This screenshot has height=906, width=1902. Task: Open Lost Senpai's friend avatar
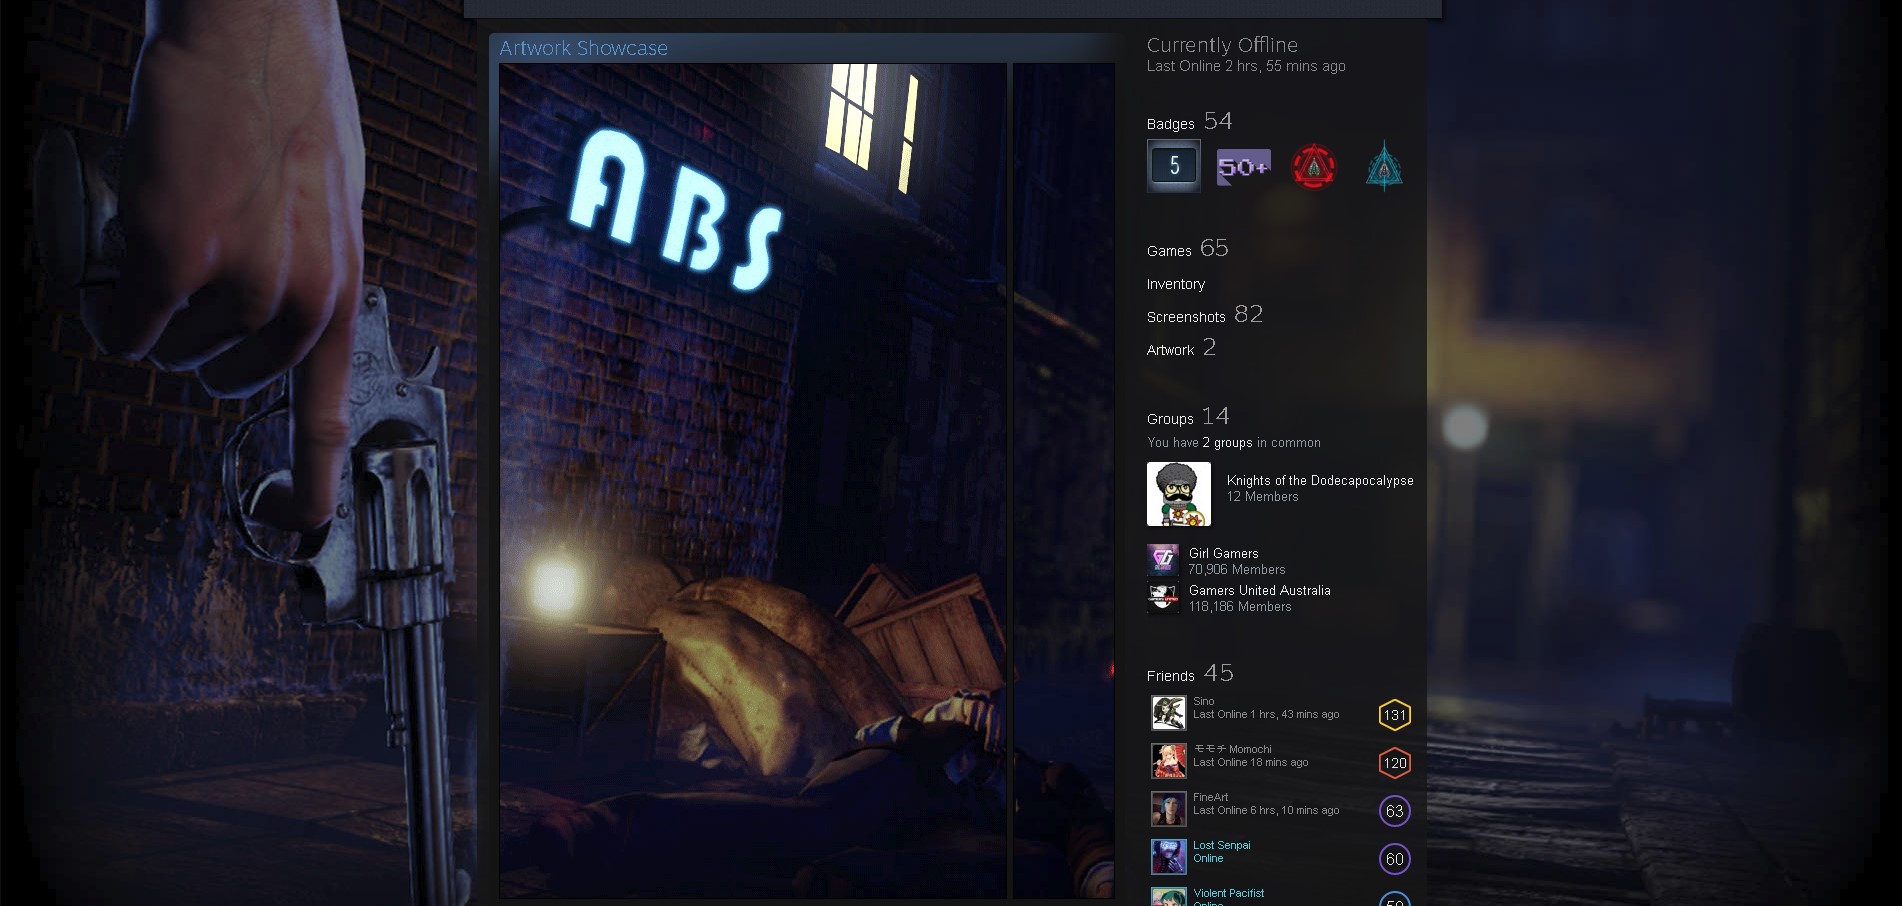coord(1168,857)
